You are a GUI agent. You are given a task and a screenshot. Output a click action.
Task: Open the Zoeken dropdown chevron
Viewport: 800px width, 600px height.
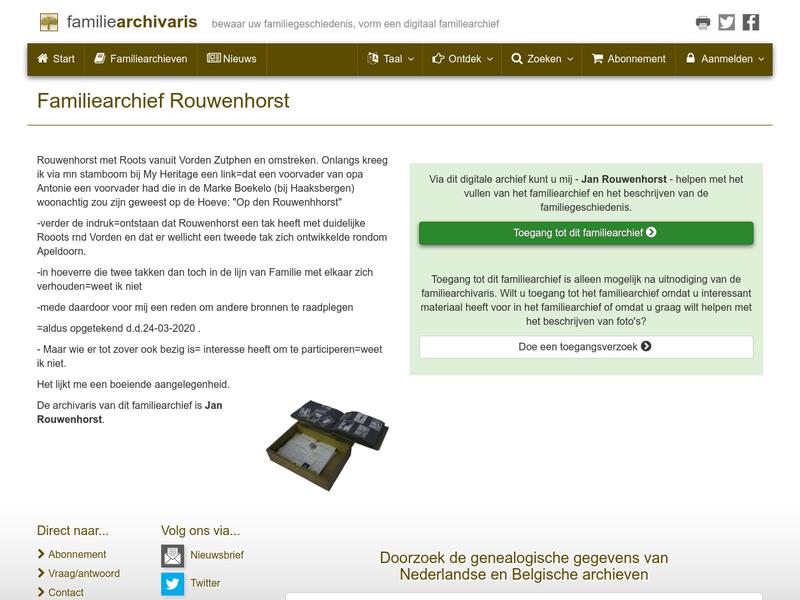click(568, 59)
